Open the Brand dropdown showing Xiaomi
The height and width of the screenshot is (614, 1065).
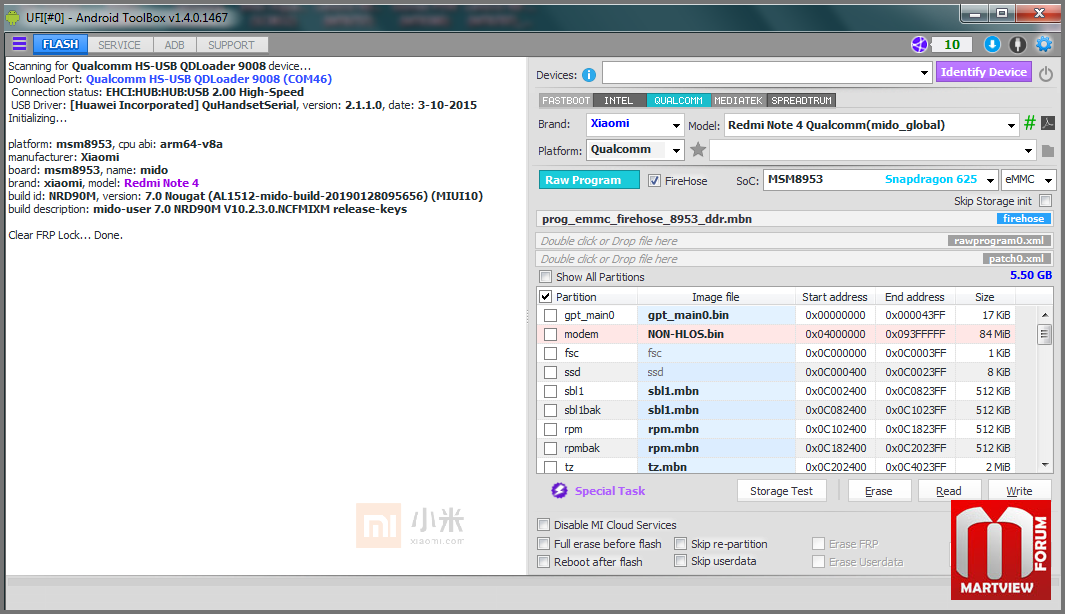click(676, 125)
